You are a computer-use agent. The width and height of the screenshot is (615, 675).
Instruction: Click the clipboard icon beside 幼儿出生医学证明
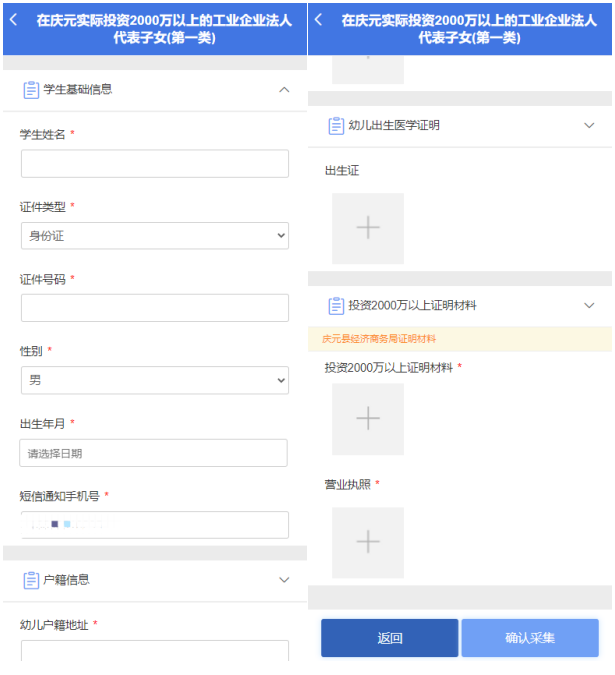point(336,125)
